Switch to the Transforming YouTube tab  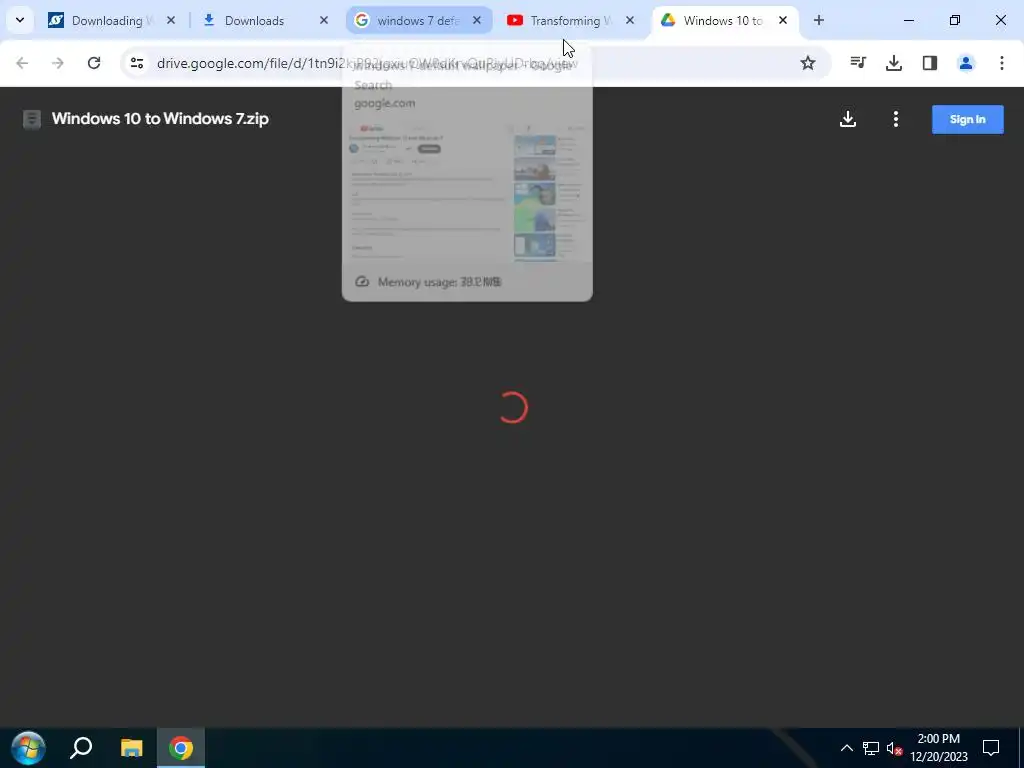click(x=571, y=20)
